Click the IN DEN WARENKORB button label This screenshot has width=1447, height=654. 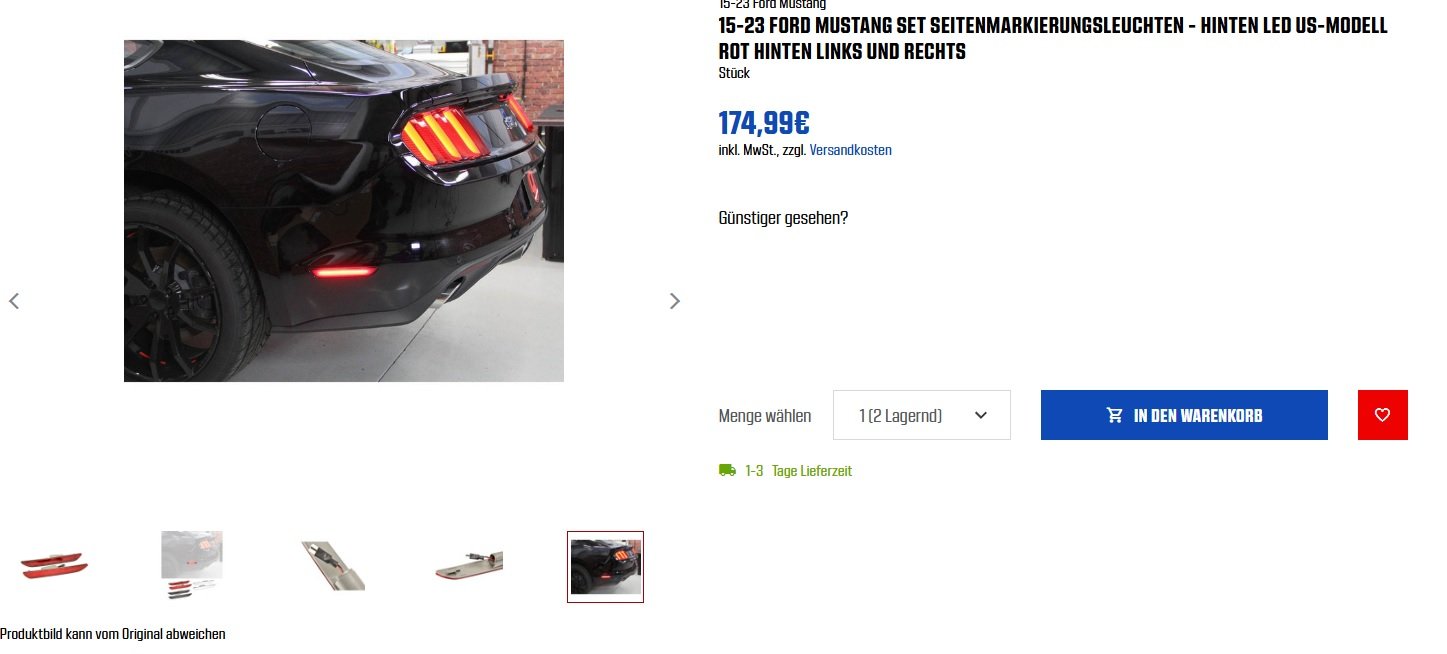coord(1198,416)
